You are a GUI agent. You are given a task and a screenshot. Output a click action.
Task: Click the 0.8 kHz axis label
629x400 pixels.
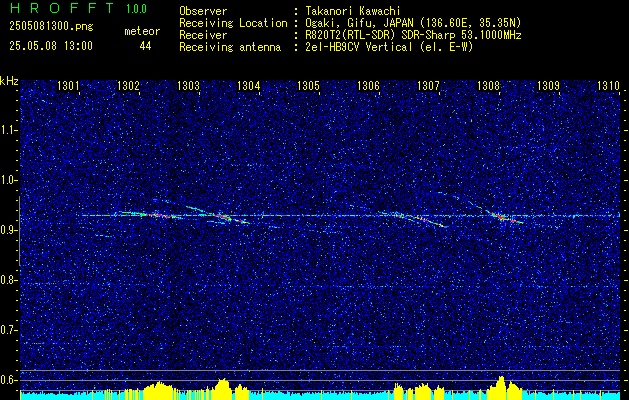click(x=10, y=280)
